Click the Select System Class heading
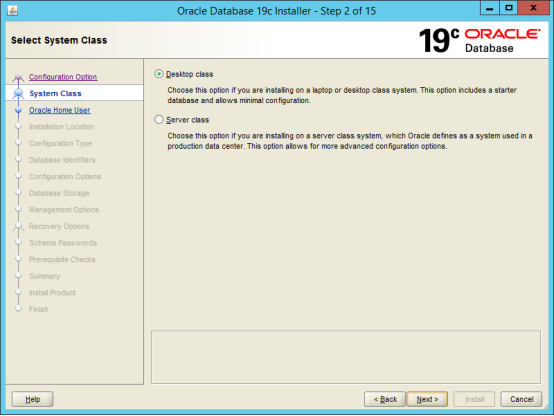Viewport: 554px width, 416px height. pos(59,40)
